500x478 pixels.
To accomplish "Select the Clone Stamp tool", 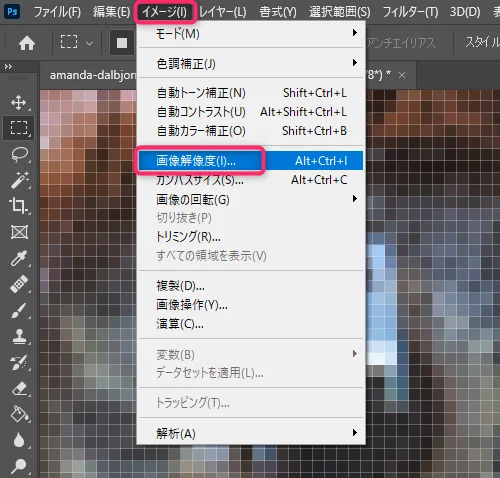I will click(19, 336).
